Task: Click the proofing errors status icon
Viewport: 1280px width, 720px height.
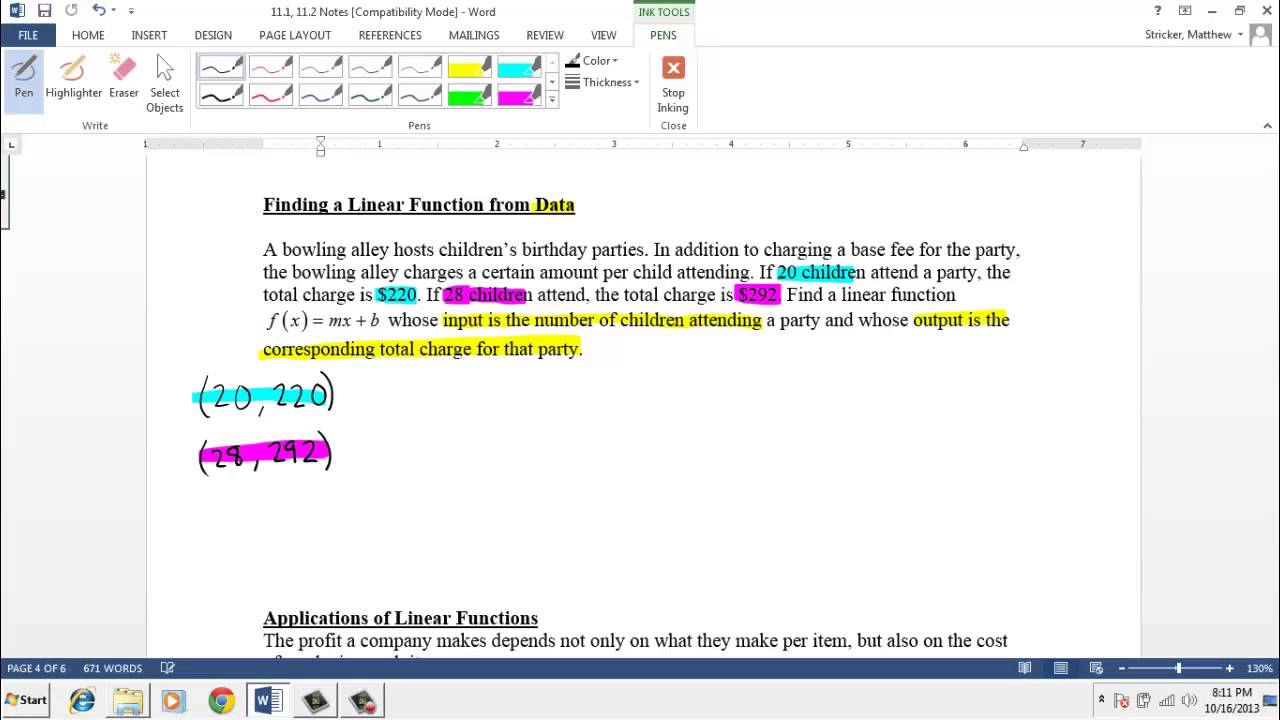Action: (x=168, y=668)
